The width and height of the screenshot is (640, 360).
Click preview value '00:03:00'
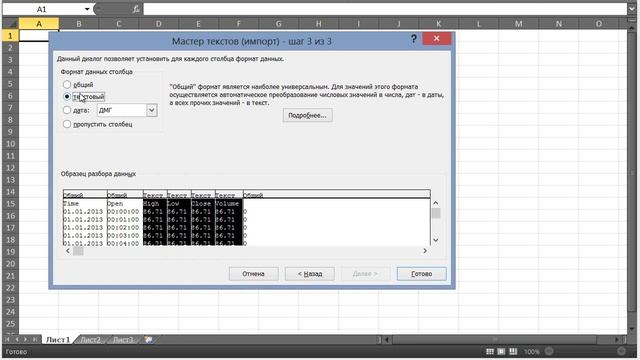click(123, 236)
